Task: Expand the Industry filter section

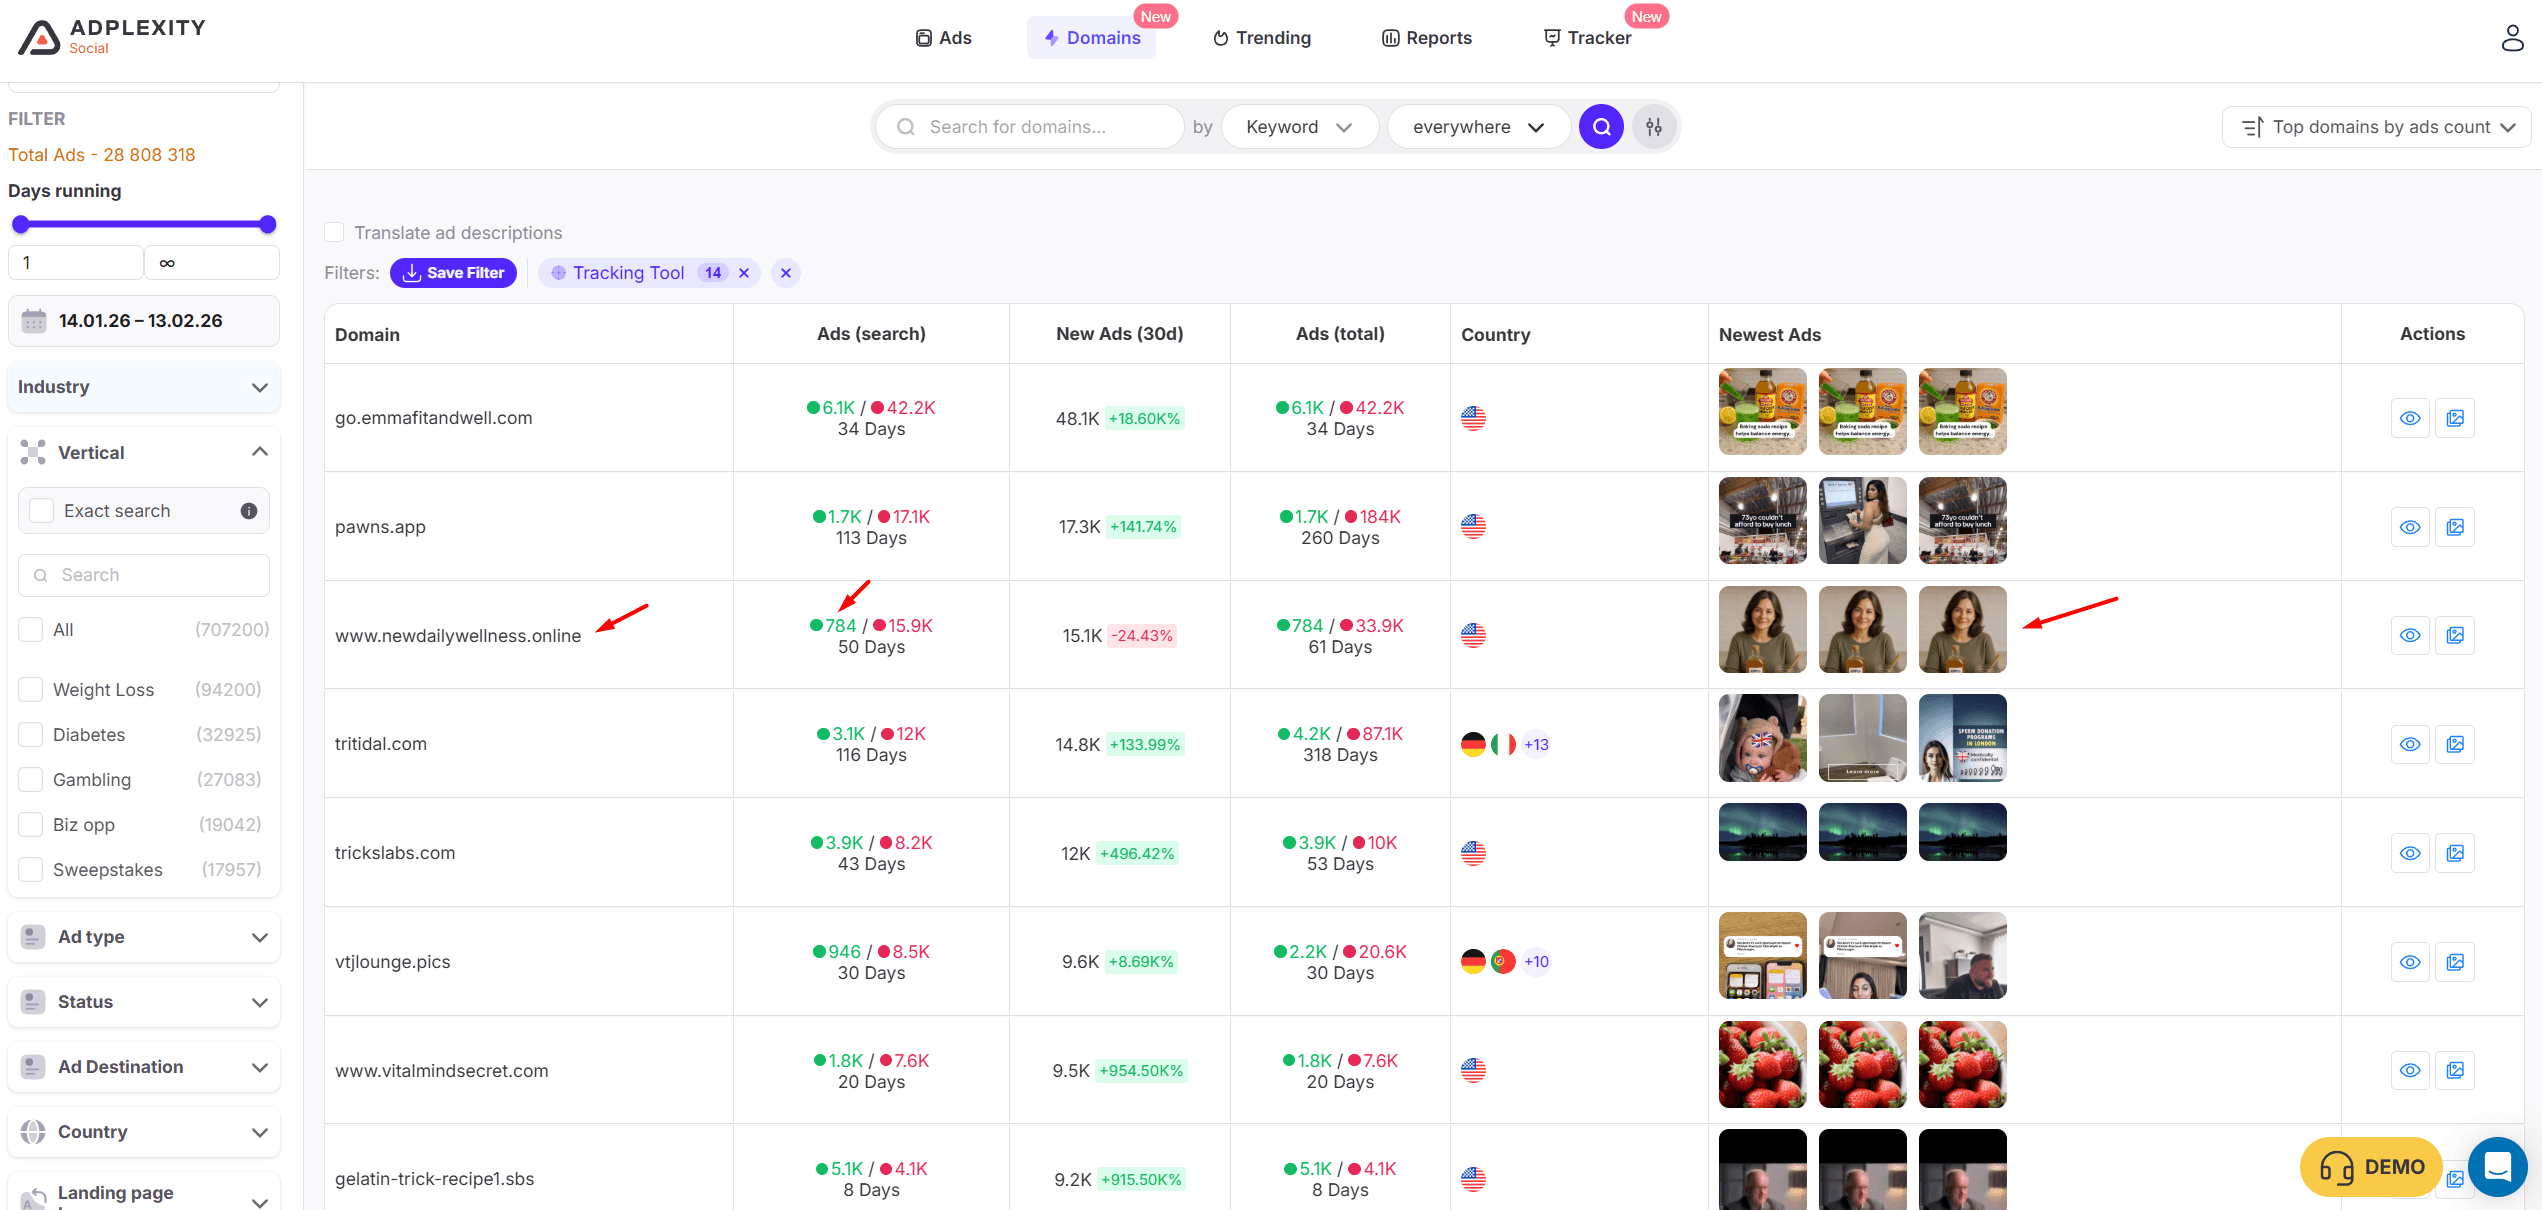Action: point(143,387)
